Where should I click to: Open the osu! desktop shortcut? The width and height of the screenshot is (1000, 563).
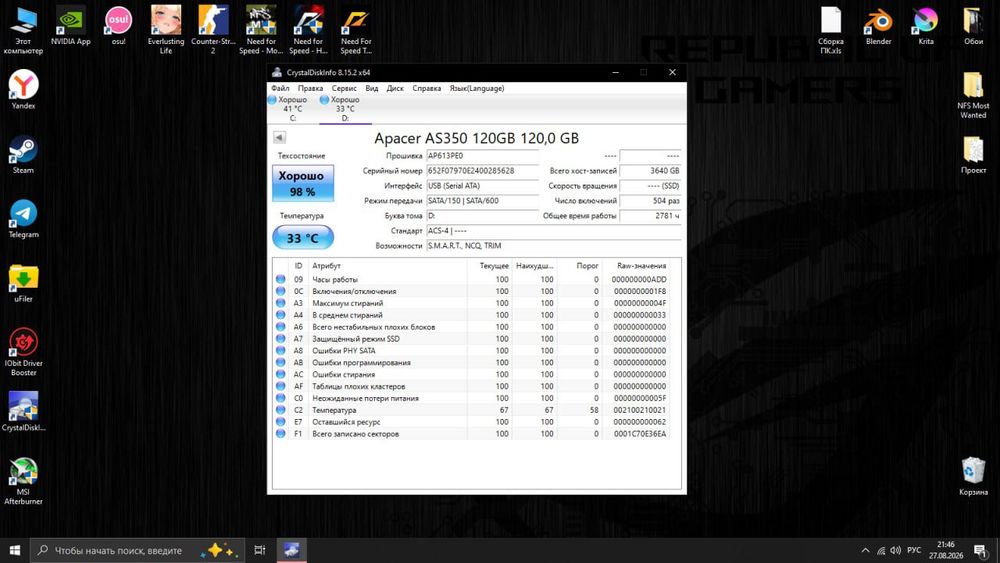(119, 26)
